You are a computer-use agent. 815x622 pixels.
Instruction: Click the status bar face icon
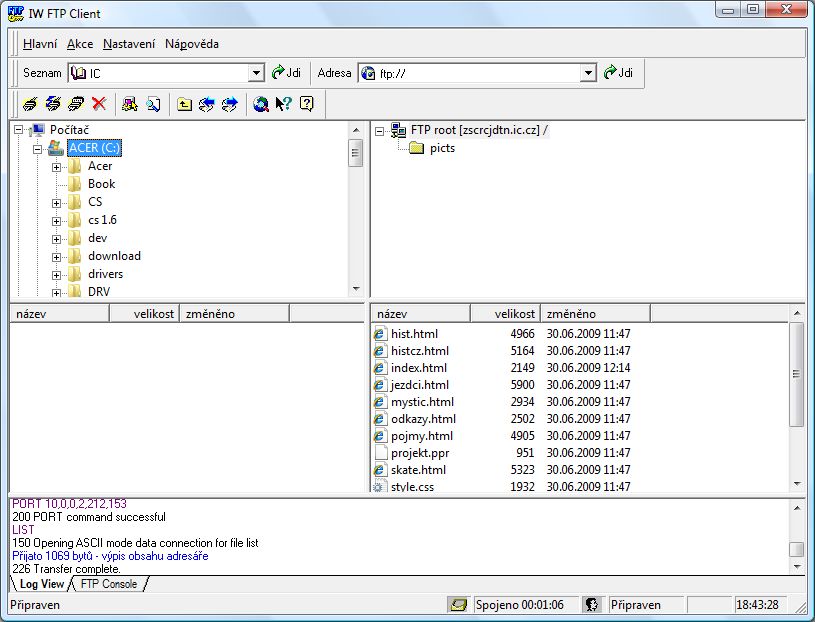[x=592, y=604]
